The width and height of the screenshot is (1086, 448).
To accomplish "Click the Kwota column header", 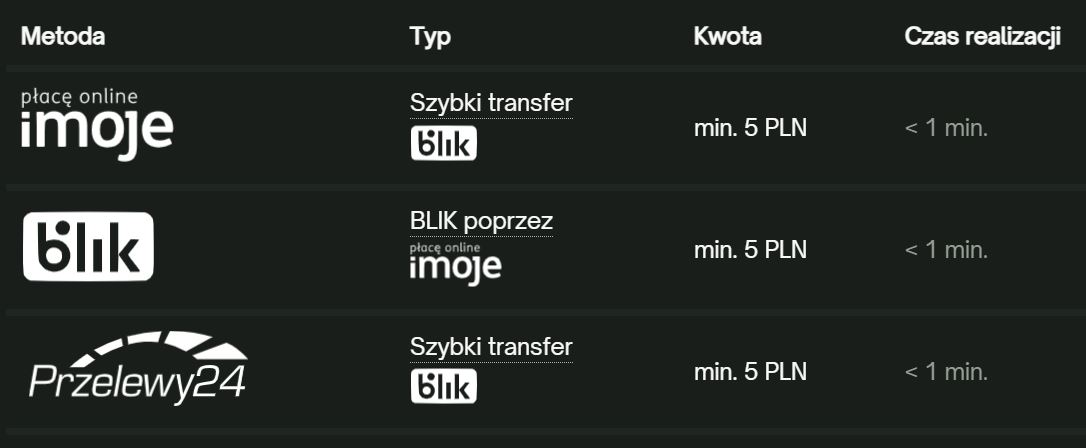I will pos(727,37).
